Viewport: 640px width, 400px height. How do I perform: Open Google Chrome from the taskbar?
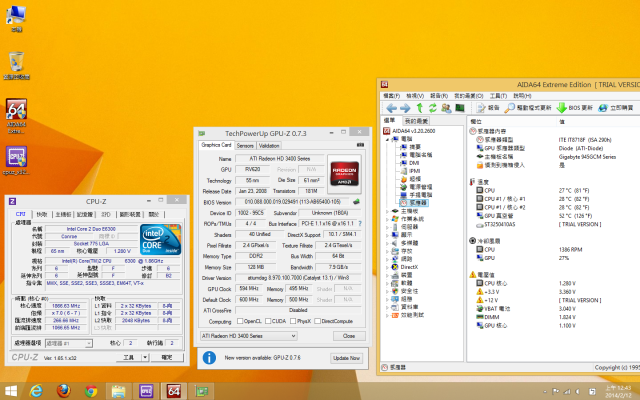(x=91, y=391)
